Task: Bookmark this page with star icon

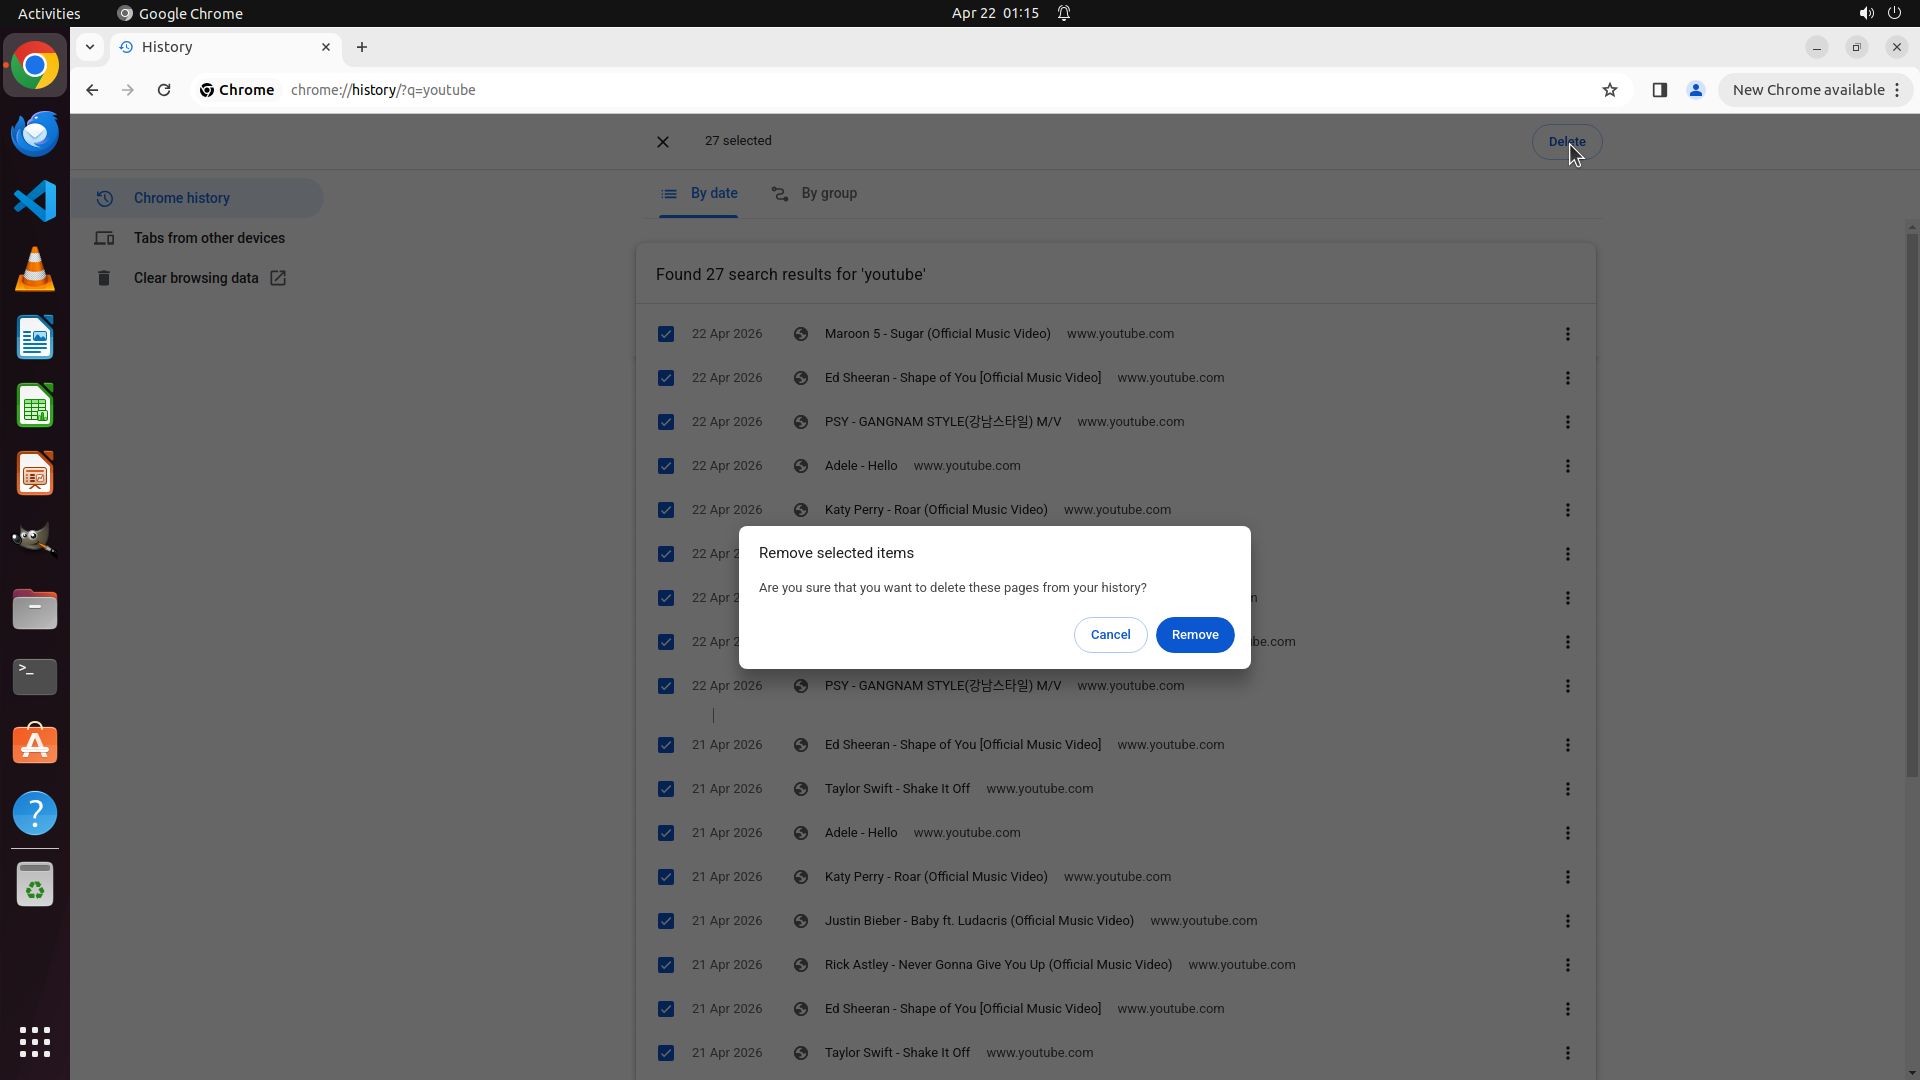Action: click(1610, 90)
